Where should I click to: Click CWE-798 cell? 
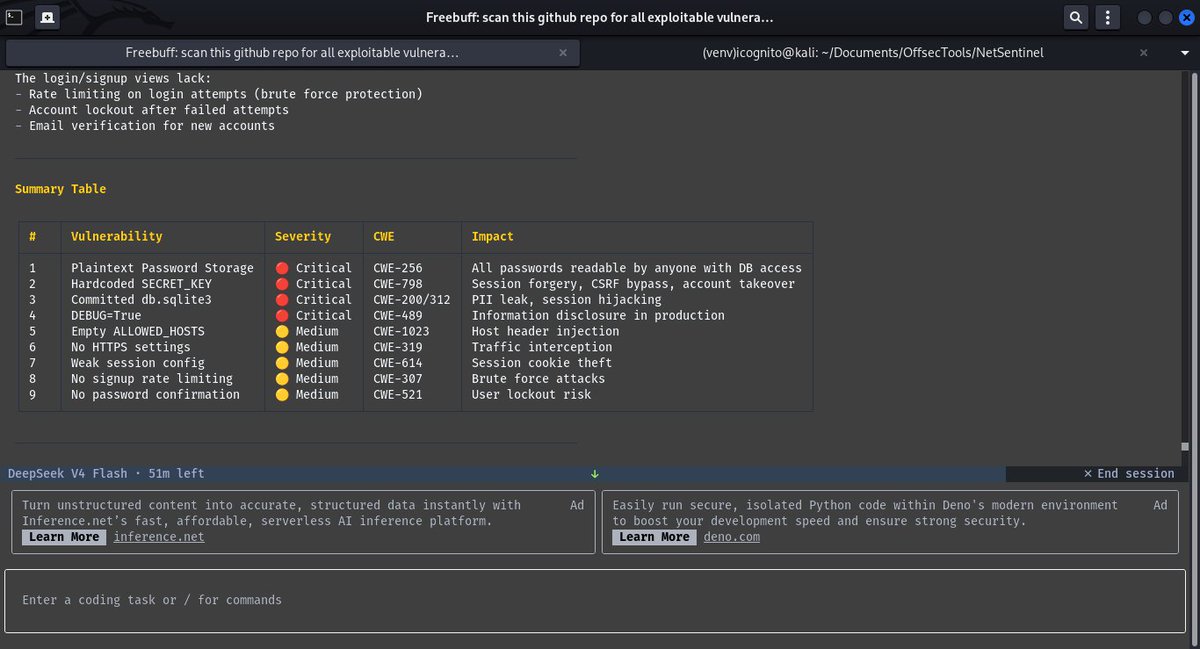pos(397,284)
